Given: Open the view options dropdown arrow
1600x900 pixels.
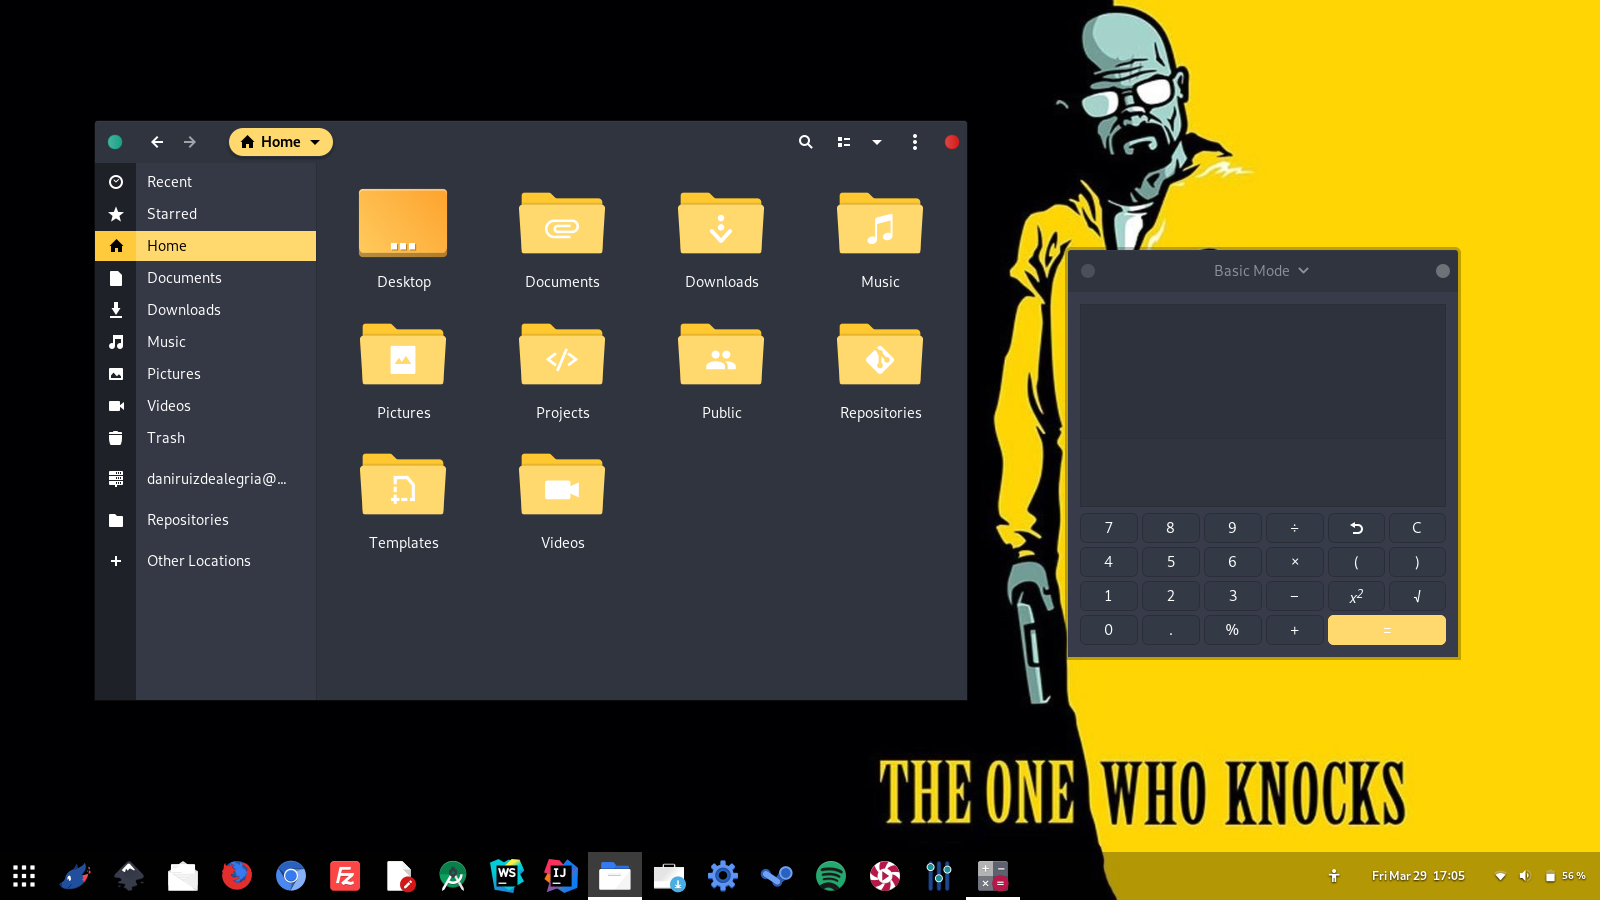Looking at the screenshot, I should 877,142.
